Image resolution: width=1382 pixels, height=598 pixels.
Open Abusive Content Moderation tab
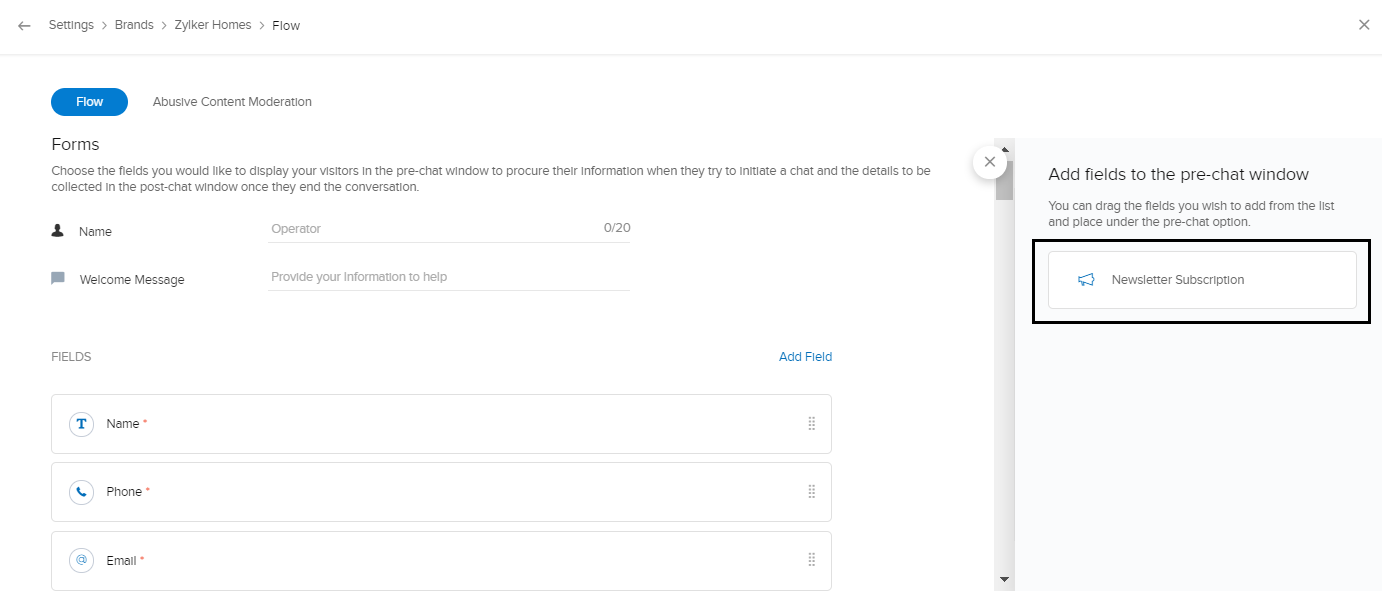(x=232, y=102)
